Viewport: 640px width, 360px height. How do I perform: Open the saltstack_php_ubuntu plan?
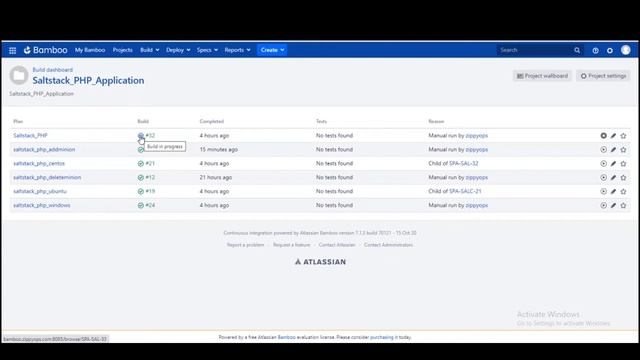(40, 191)
